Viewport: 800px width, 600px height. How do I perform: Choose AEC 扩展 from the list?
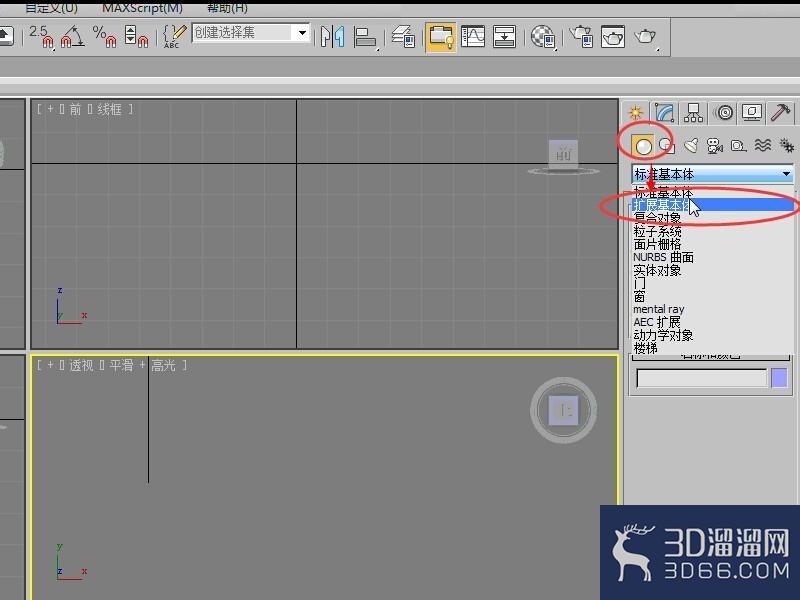coord(712,322)
